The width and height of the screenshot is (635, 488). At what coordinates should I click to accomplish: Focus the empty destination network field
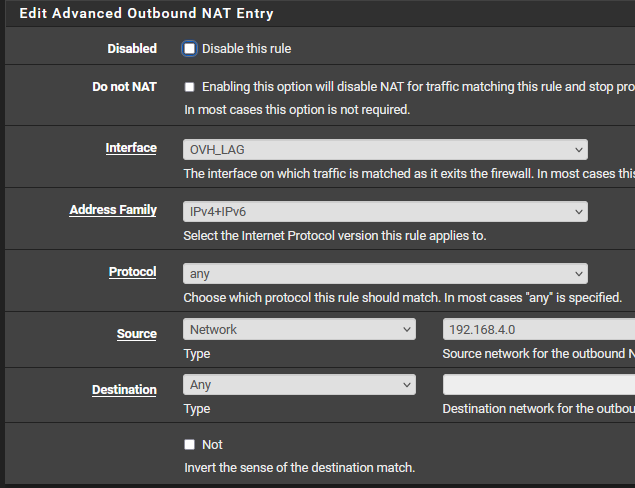(538, 384)
